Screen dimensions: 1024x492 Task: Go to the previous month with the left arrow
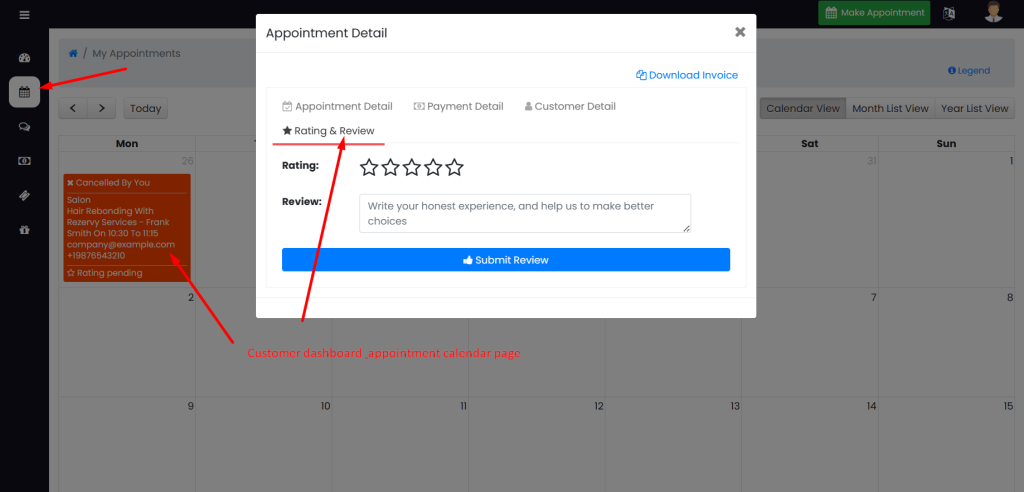pos(73,108)
